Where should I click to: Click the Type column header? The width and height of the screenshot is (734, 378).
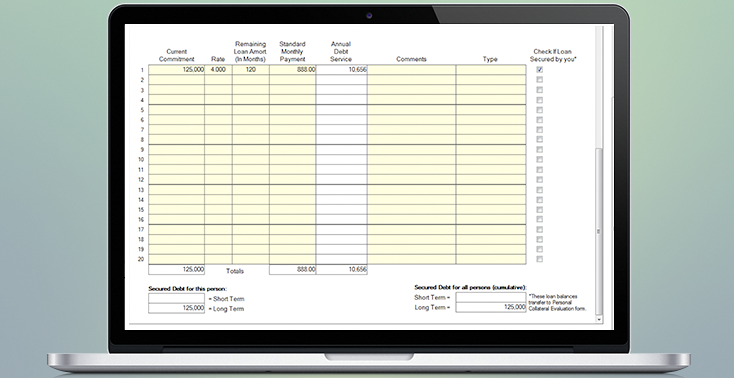(490, 59)
